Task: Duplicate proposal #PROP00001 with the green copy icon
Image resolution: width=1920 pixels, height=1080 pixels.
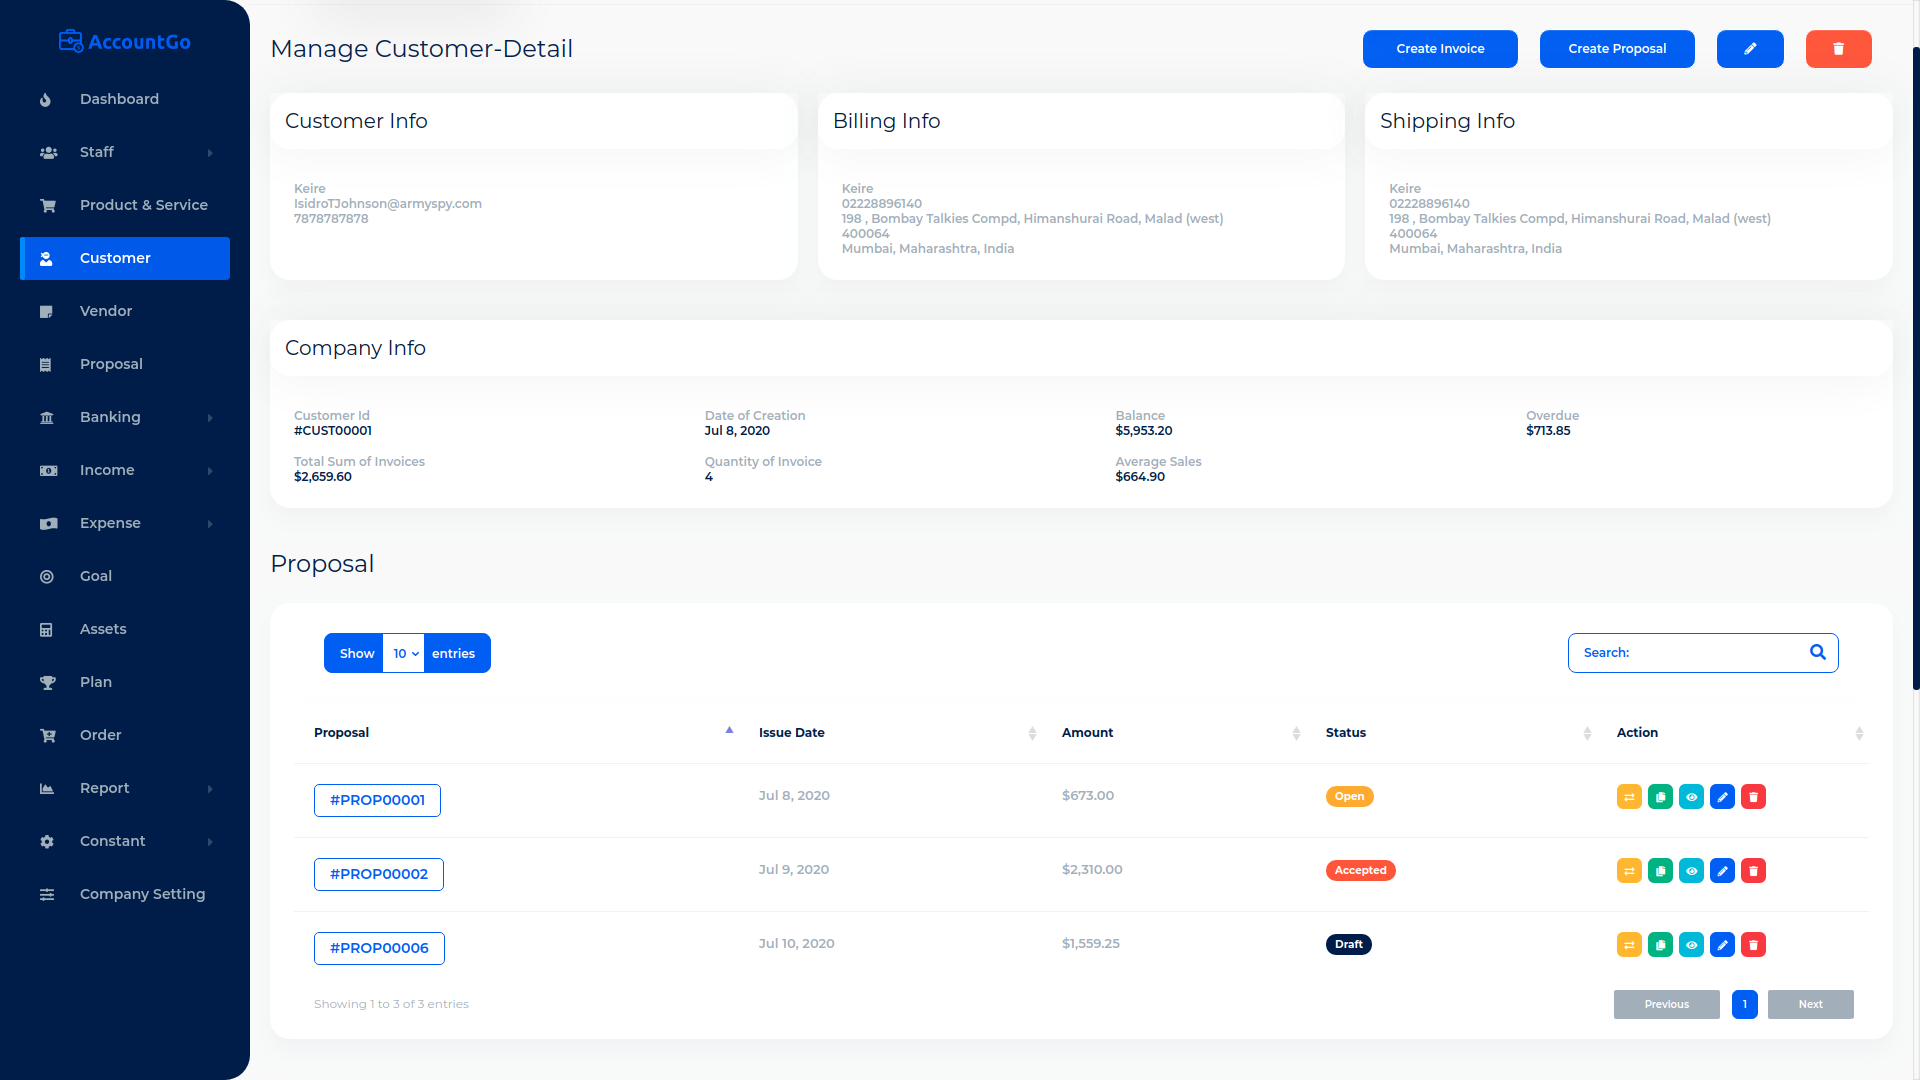Action: click(x=1660, y=796)
